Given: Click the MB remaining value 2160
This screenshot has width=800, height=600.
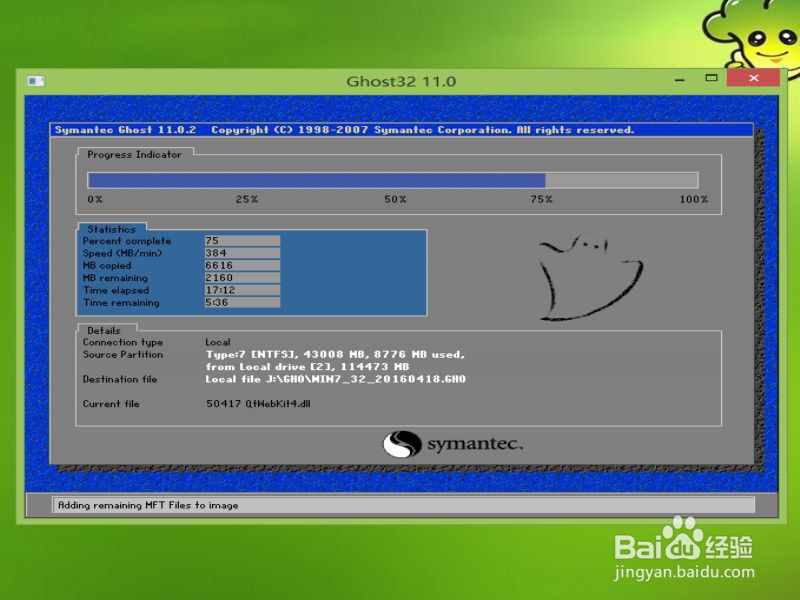Looking at the screenshot, I should pyautogui.click(x=242, y=278).
